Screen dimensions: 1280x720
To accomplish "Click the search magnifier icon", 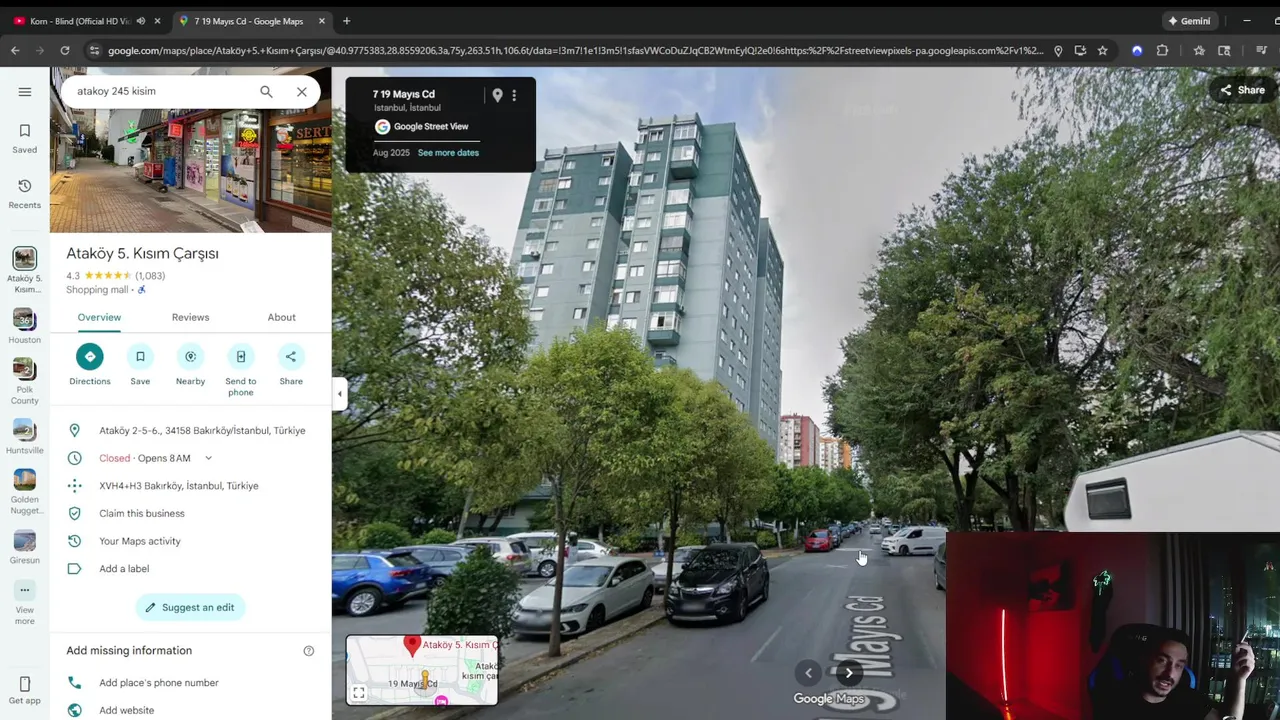I will (266, 91).
